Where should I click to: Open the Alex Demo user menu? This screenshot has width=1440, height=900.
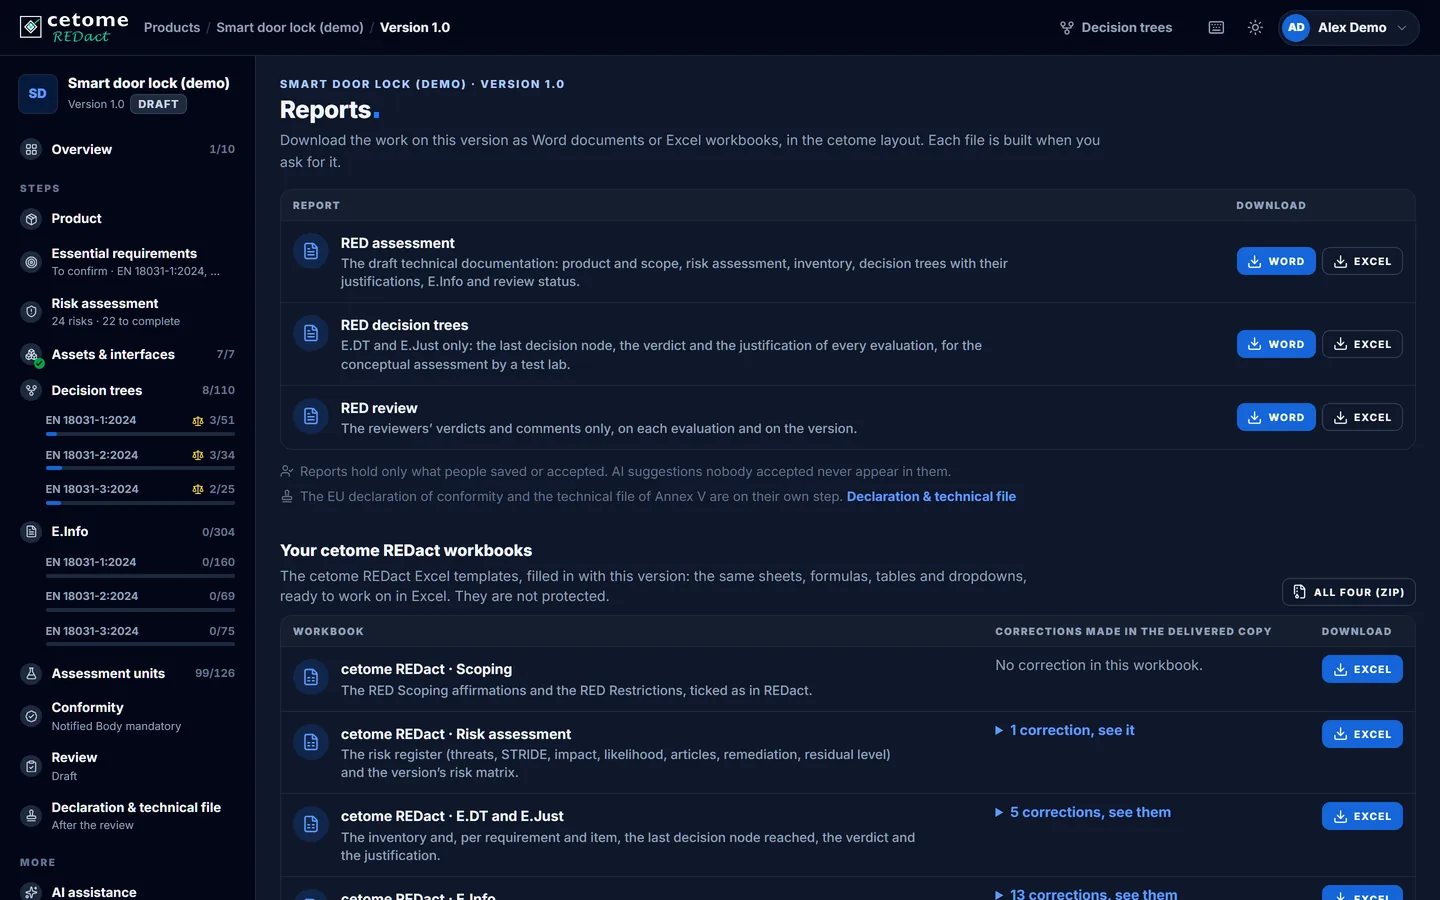1349,28
